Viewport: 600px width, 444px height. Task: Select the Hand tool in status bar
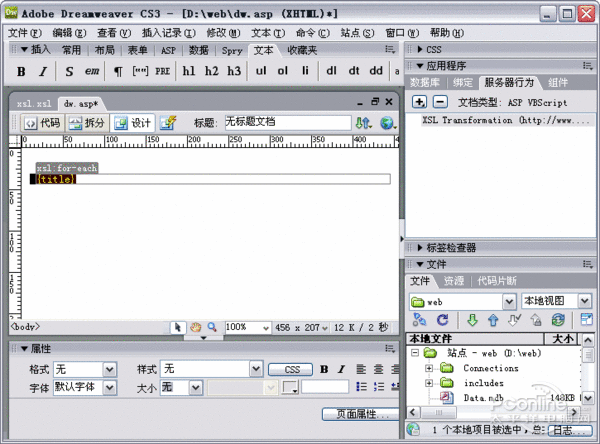[x=196, y=327]
